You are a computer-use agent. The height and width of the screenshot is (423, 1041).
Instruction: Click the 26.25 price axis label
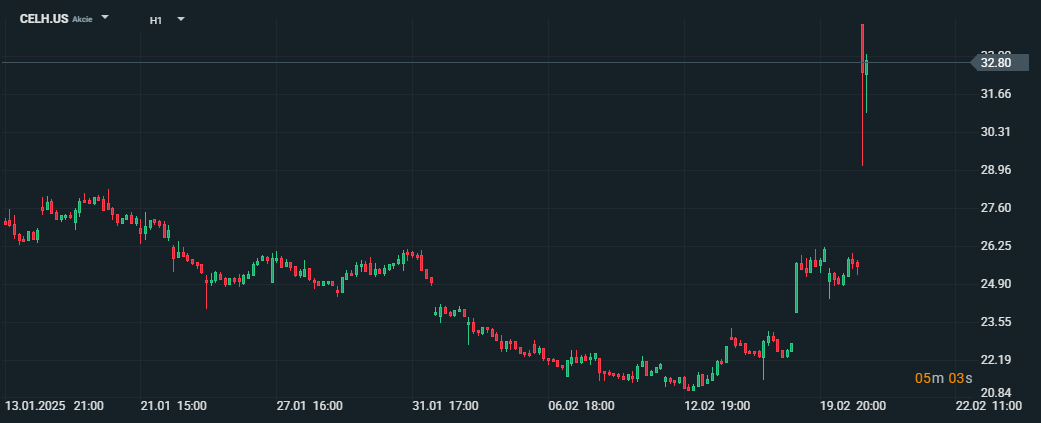tap(995, 246)
